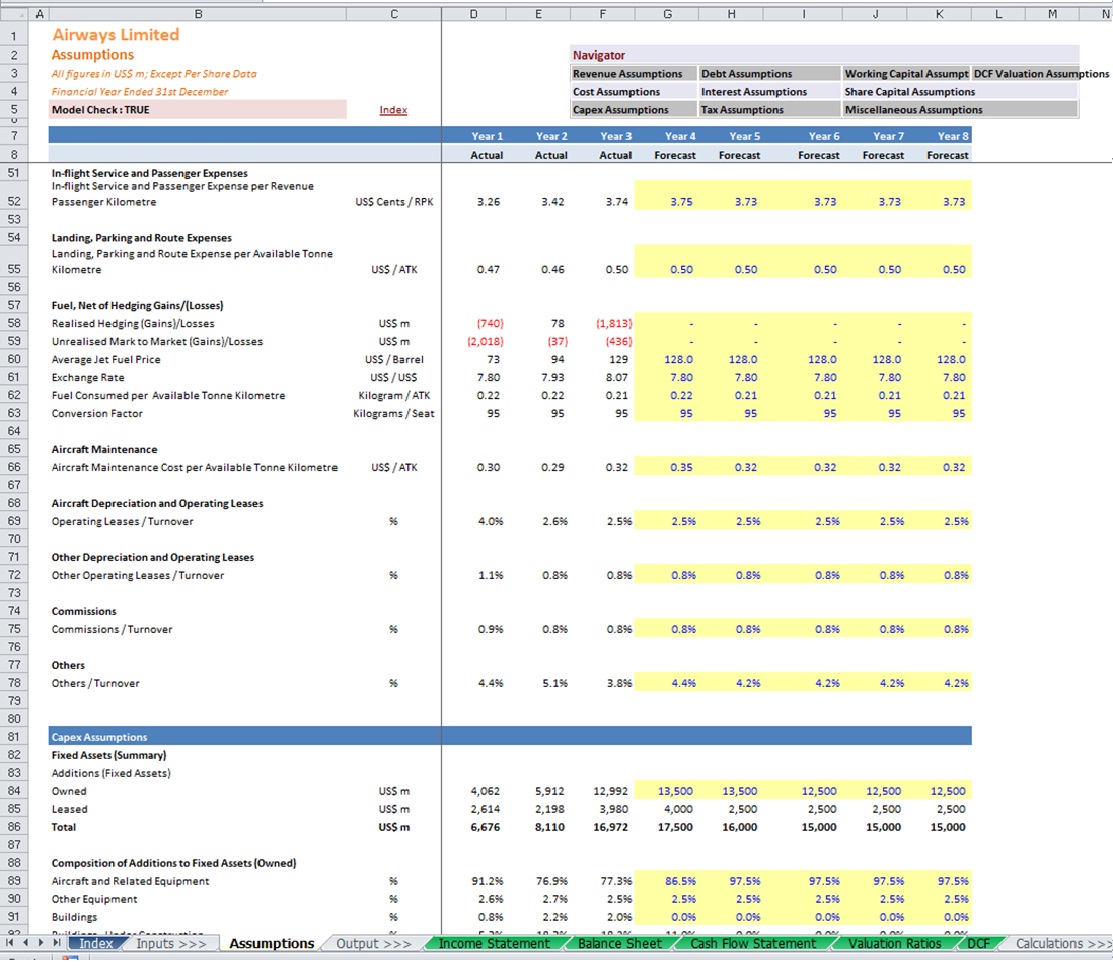Screen dimensions: 1113x969
Task: Select the Kilograms / Seat unit cell
Action: [x=394, y=413]
